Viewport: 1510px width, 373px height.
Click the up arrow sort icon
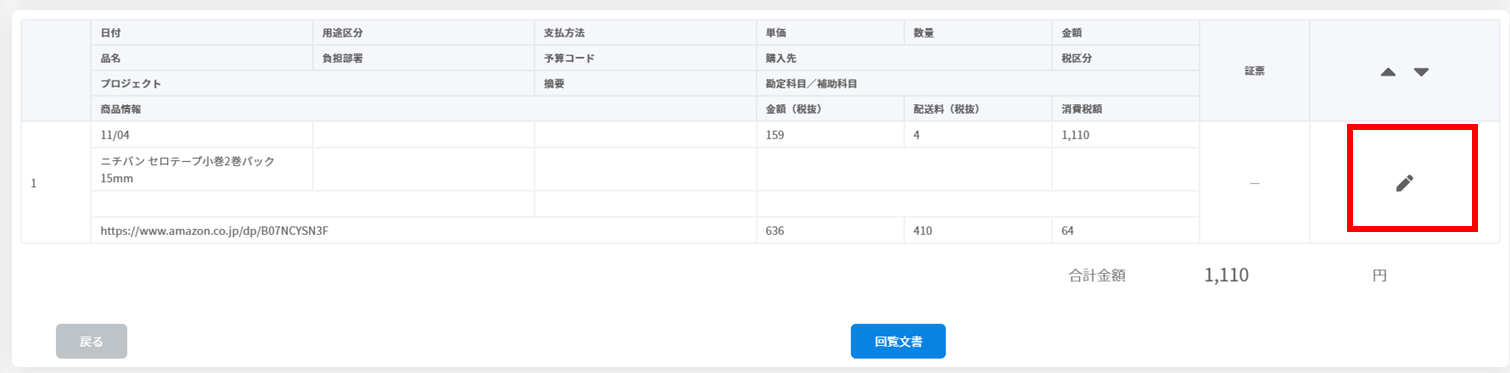point(1387,72)
